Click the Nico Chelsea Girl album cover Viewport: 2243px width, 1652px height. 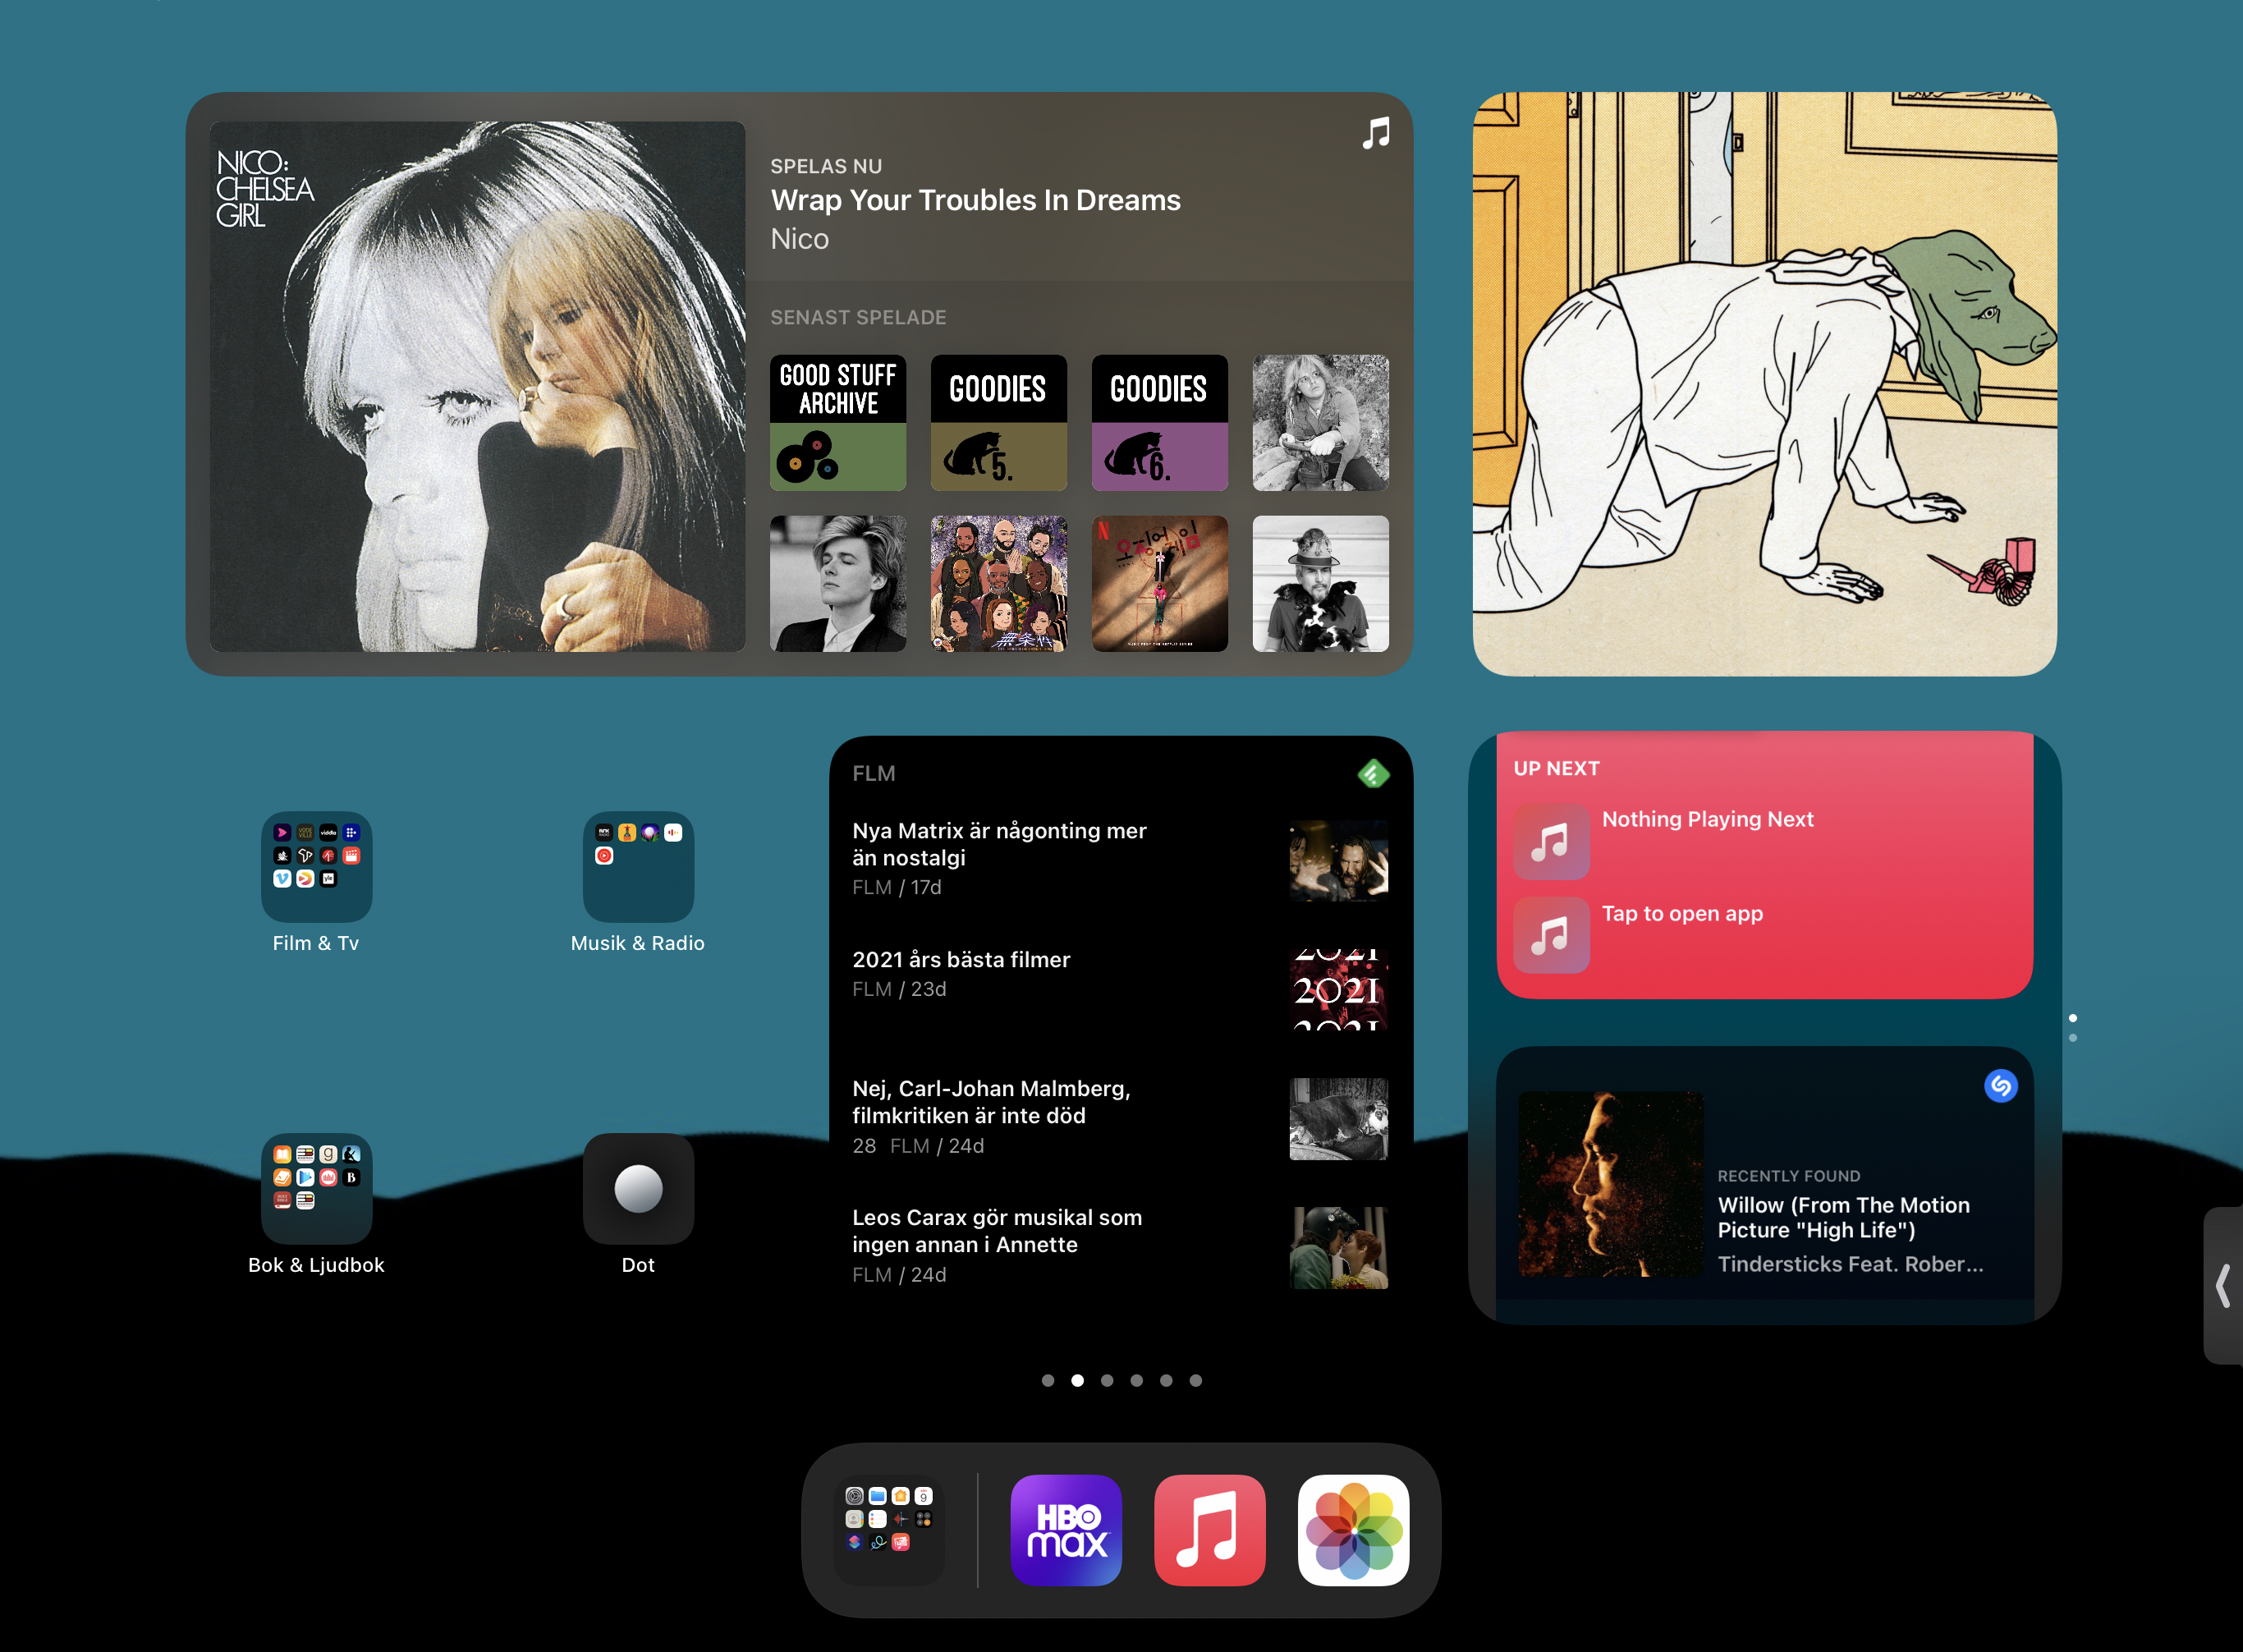point(477,386)
